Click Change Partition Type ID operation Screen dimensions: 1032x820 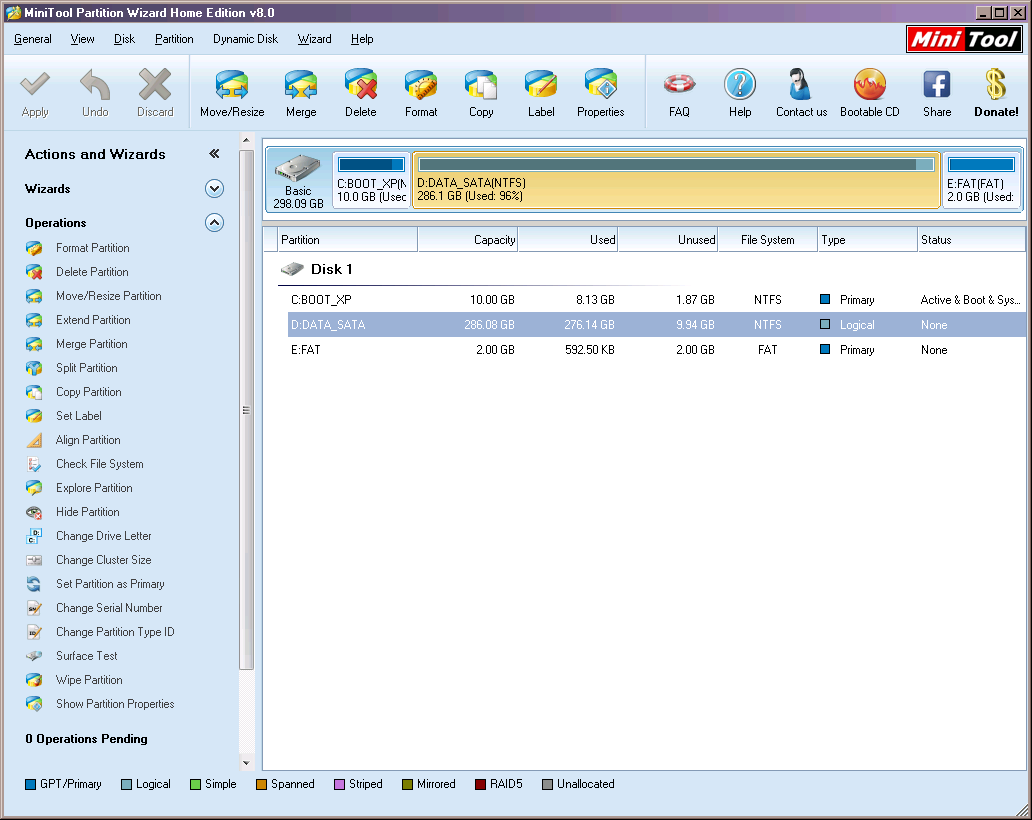tap(115, 632)
